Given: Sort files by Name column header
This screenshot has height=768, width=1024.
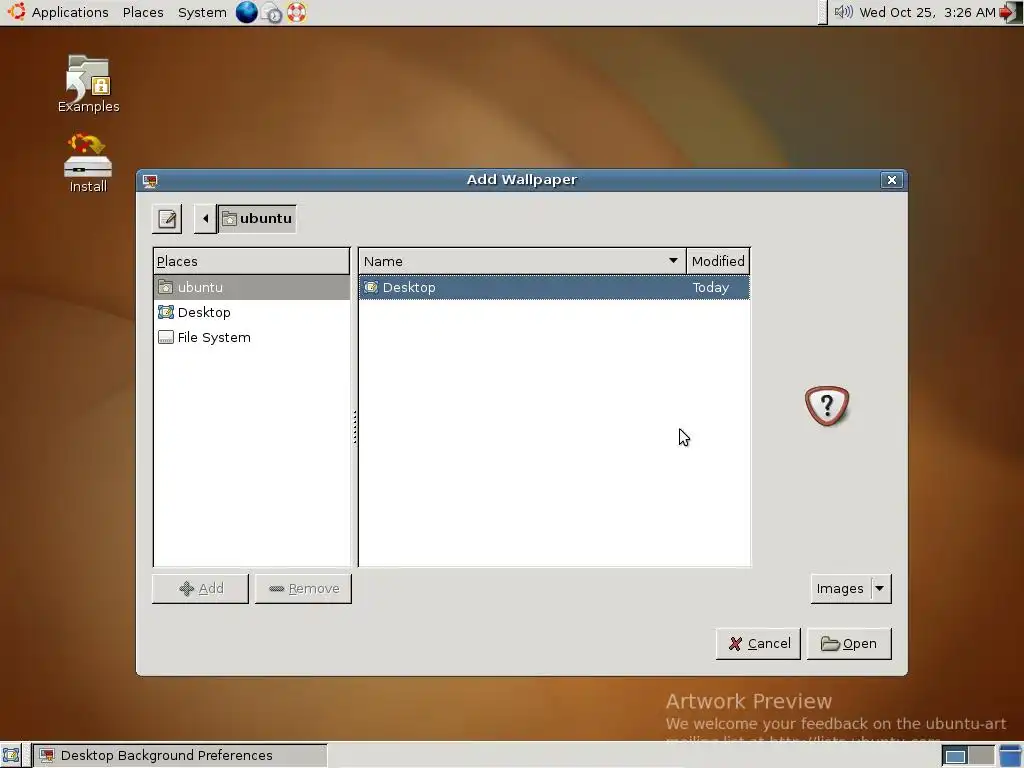Looking at the screenshot, I should click(x=522, y=261).
